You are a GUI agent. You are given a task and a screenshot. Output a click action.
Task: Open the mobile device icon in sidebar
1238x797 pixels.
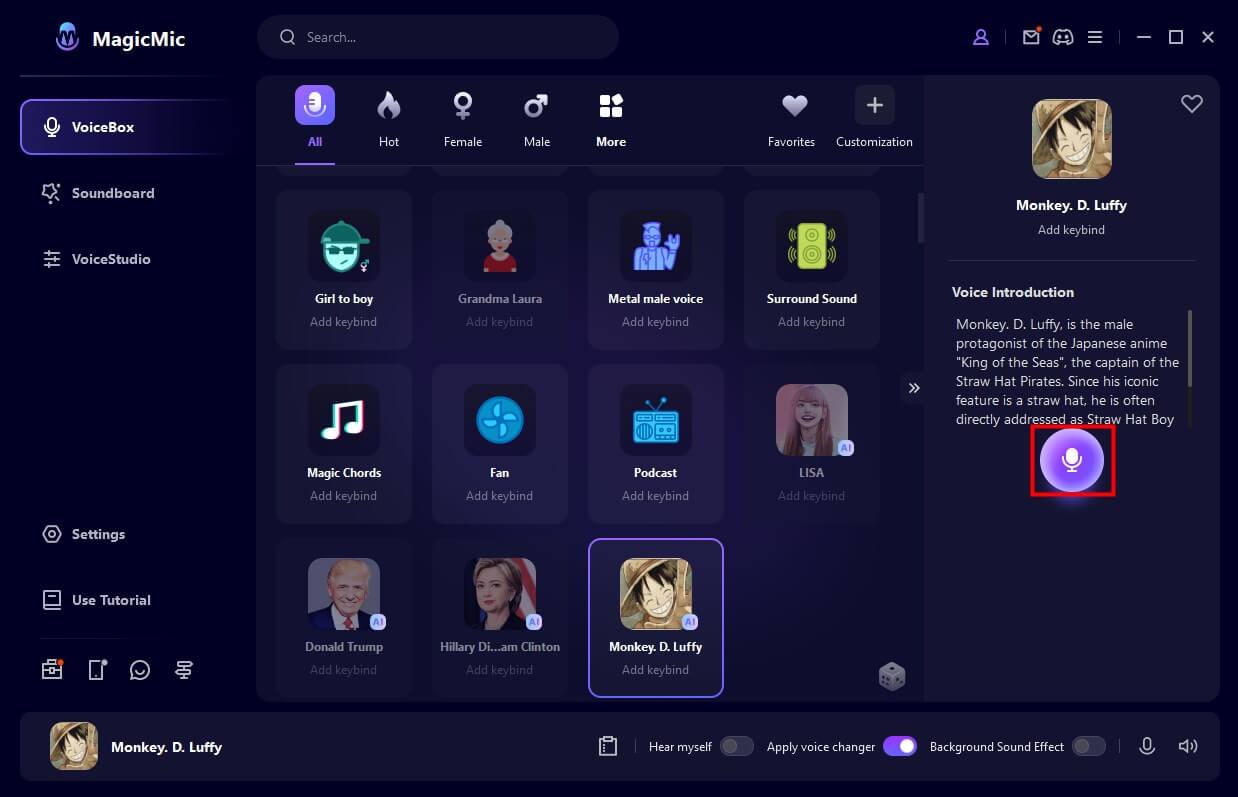96,670
